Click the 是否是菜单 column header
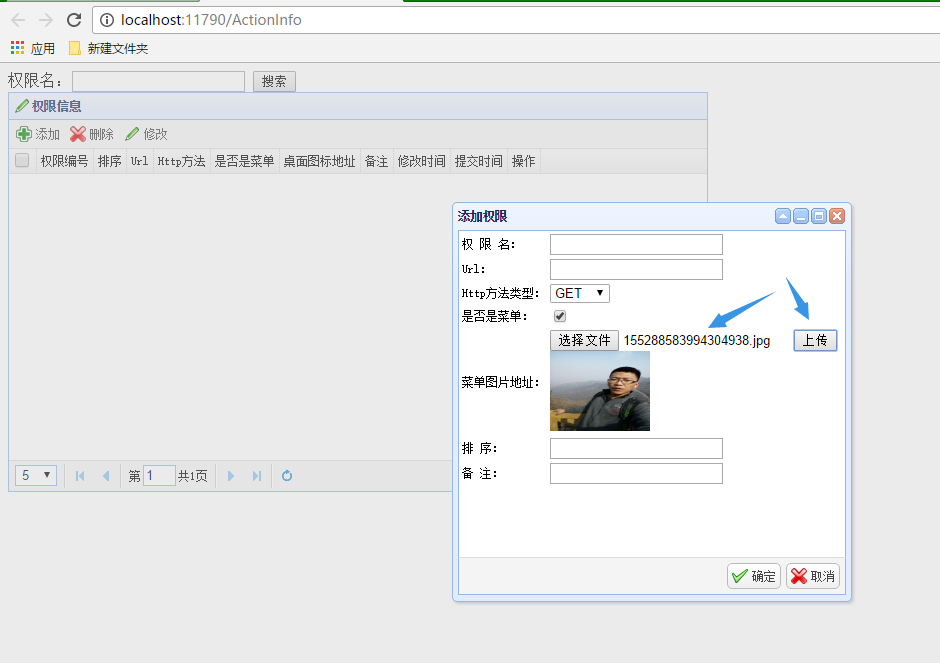Screen dimensions: 940x663 [x=245, y=161]
